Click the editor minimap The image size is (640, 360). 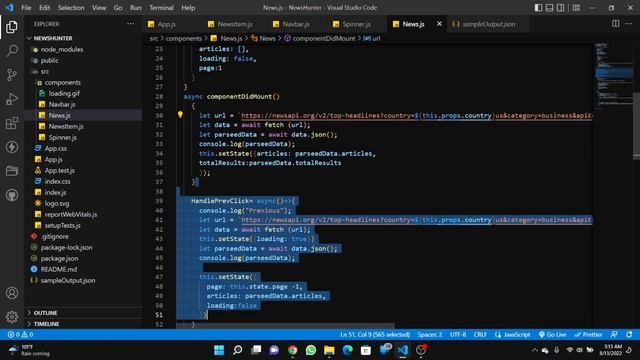click(x=614, y=76)
